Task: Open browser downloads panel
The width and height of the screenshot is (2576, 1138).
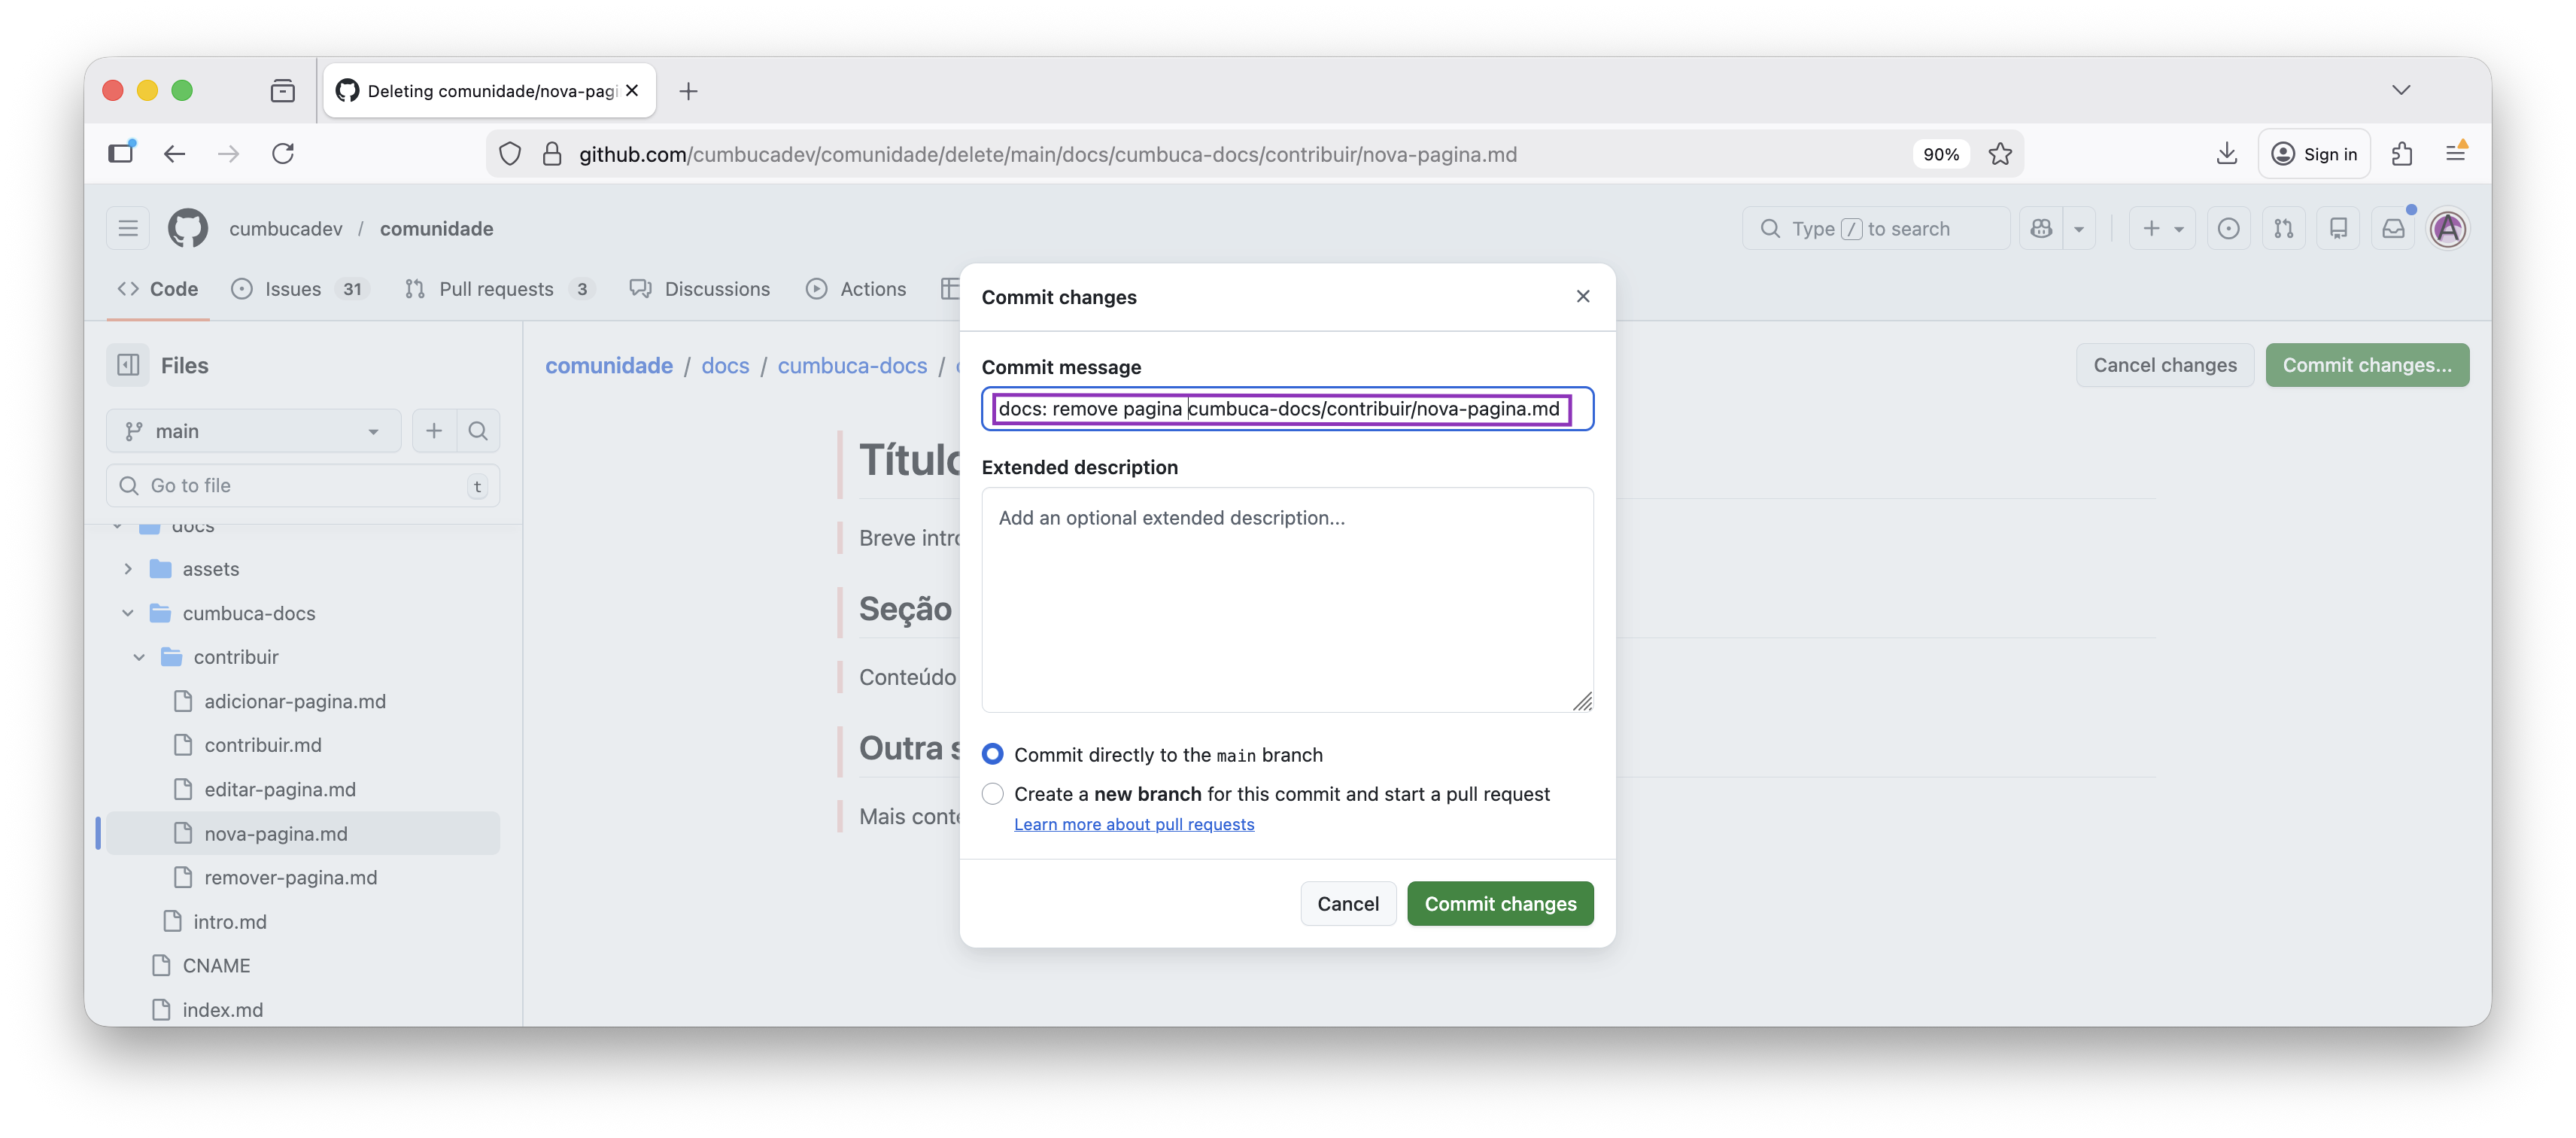Action: click(x=2226, y=154)
